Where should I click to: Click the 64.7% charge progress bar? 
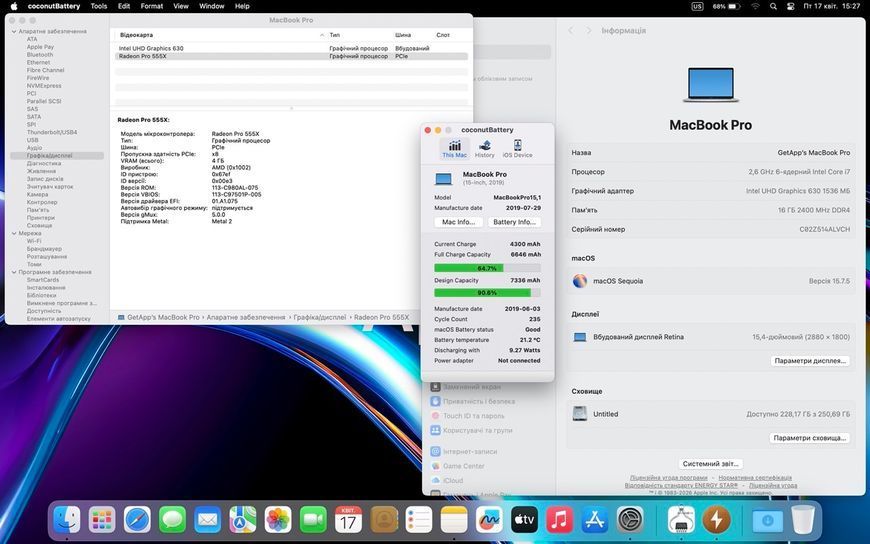487,268
